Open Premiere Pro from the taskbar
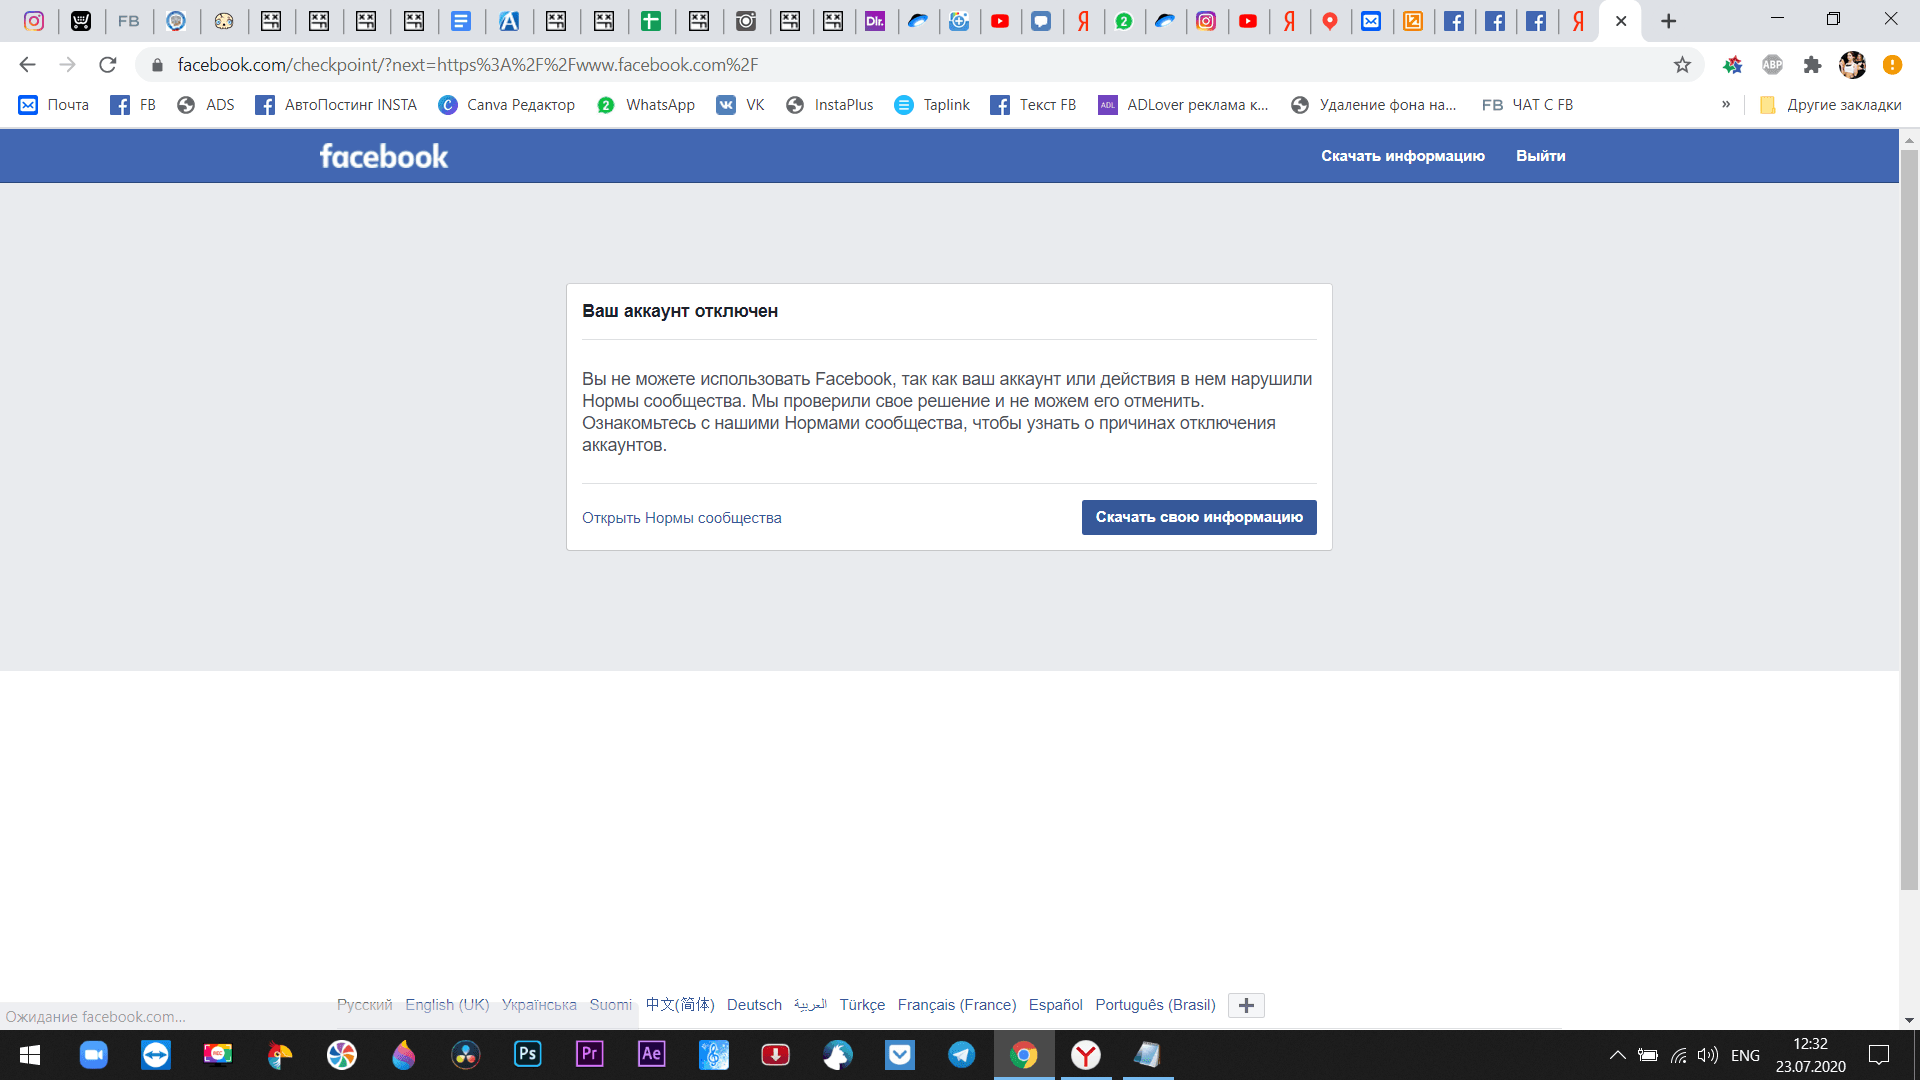 (589, 1055)
